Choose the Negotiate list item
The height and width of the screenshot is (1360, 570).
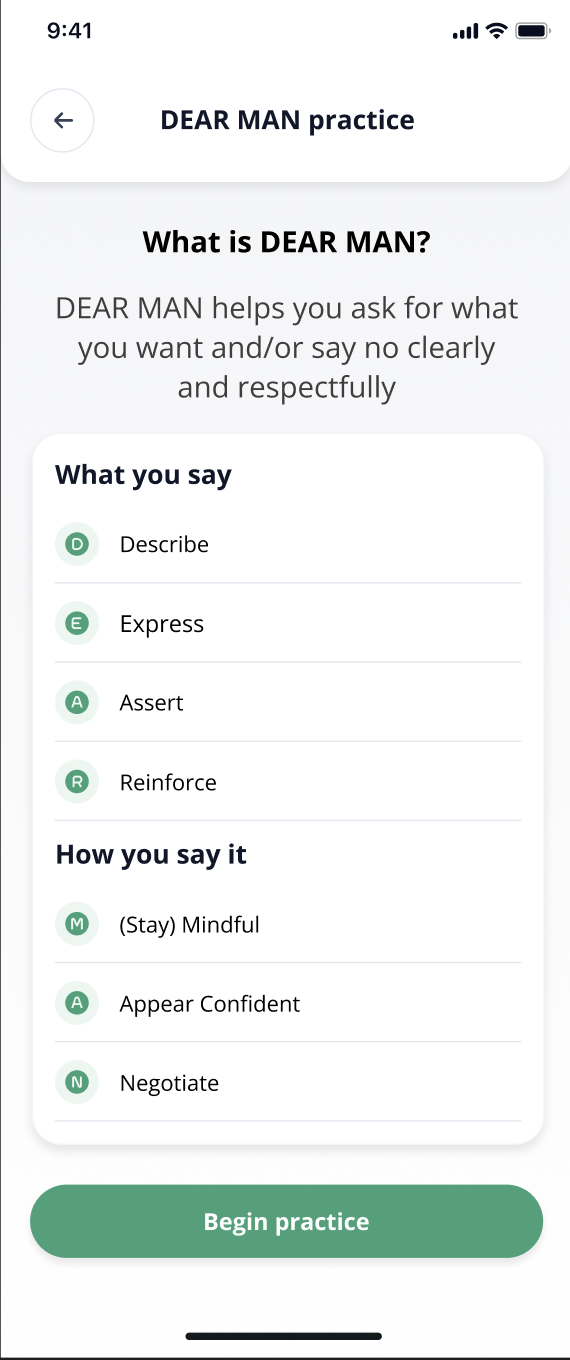pyautogui.click(x=288, y=1082)
